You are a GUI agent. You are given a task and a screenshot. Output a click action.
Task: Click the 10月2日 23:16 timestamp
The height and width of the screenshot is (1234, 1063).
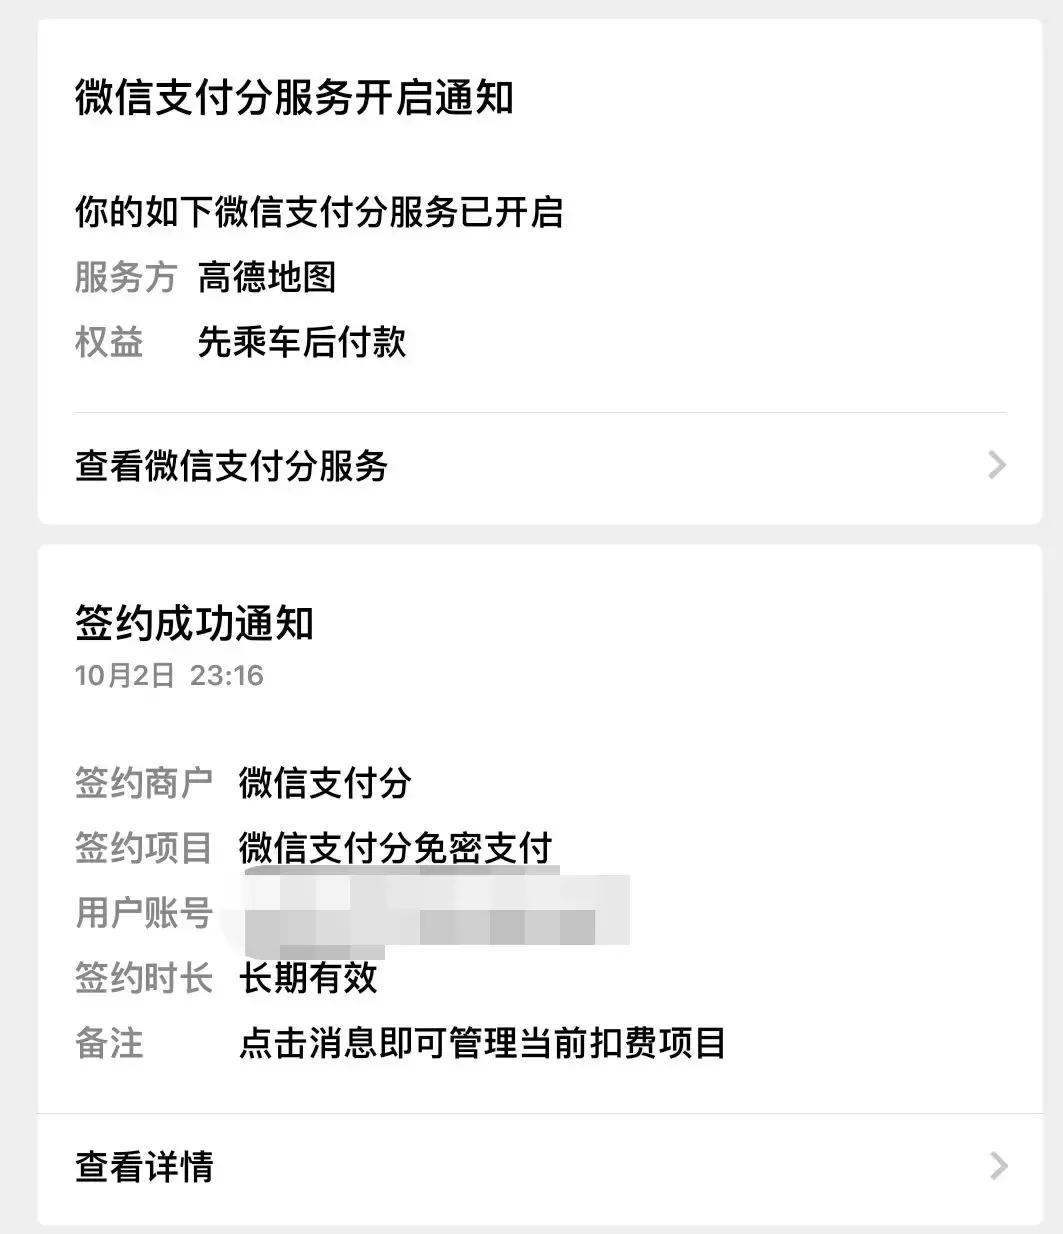click(x=169, y=676)
